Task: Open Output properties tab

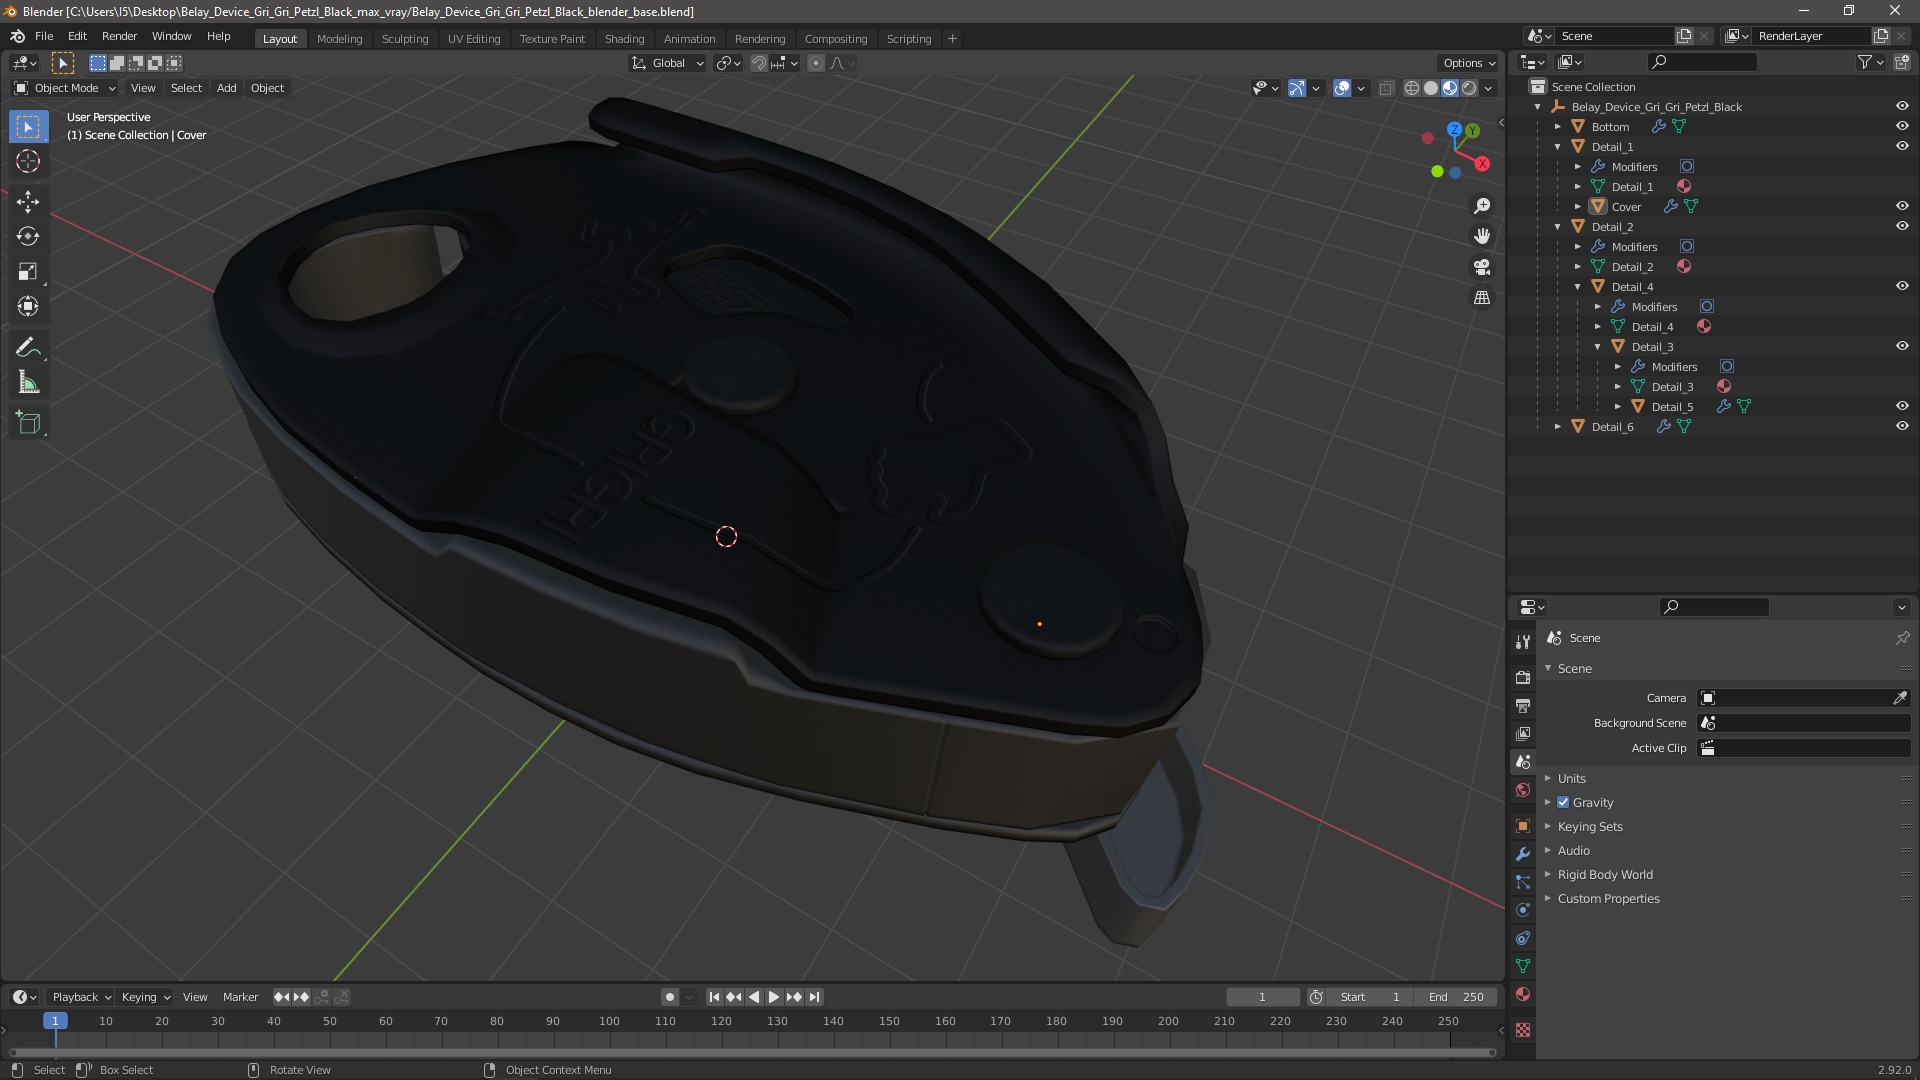Action: pos(1523,706)
